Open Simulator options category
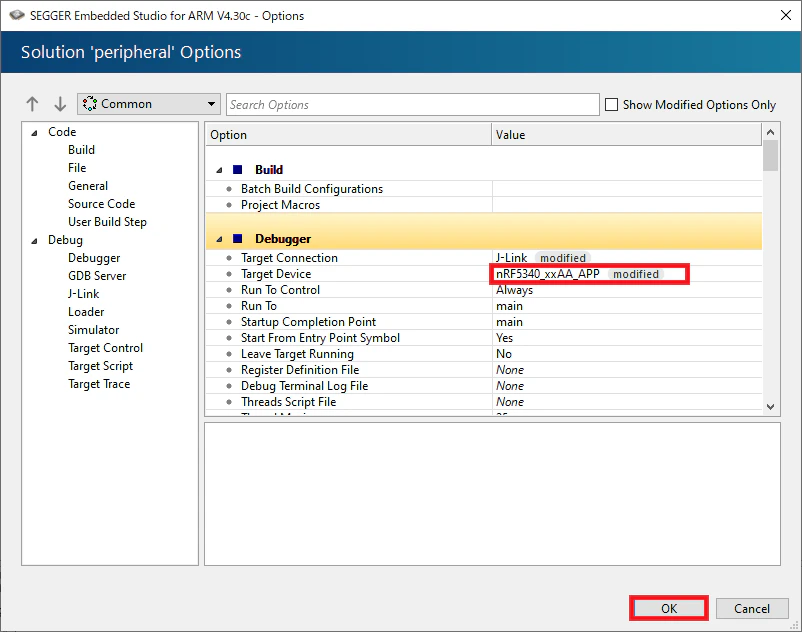802x632 pixels. [94, 330]
